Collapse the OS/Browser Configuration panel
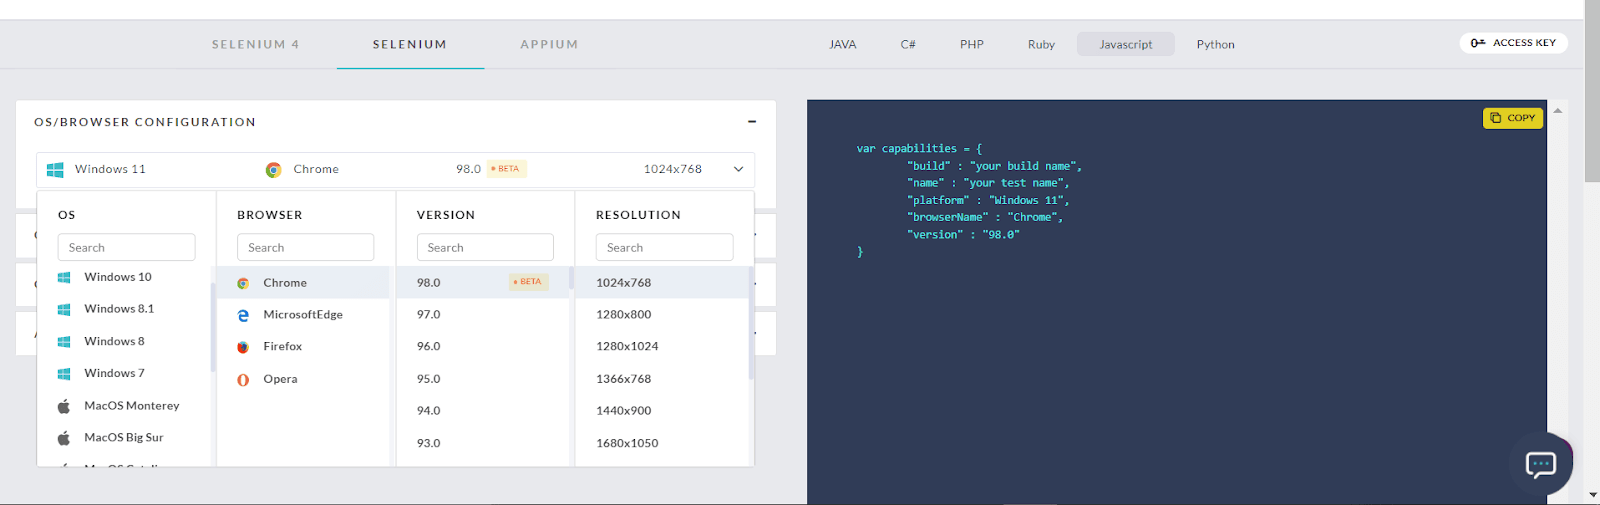Screen dimensions: 1600x505 [x=752, y=122]
